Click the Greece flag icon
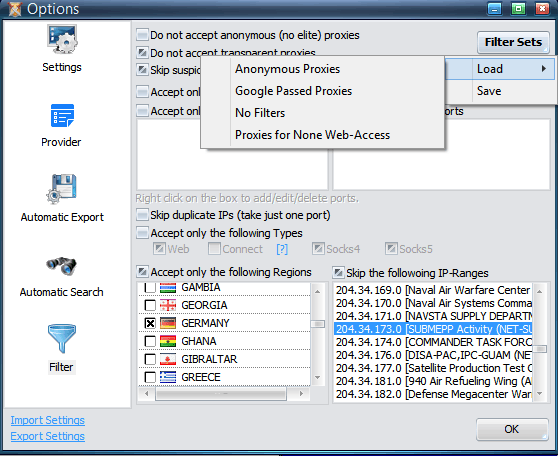Image resolution: width=558 pixels, height=456 pixels. 168,377
